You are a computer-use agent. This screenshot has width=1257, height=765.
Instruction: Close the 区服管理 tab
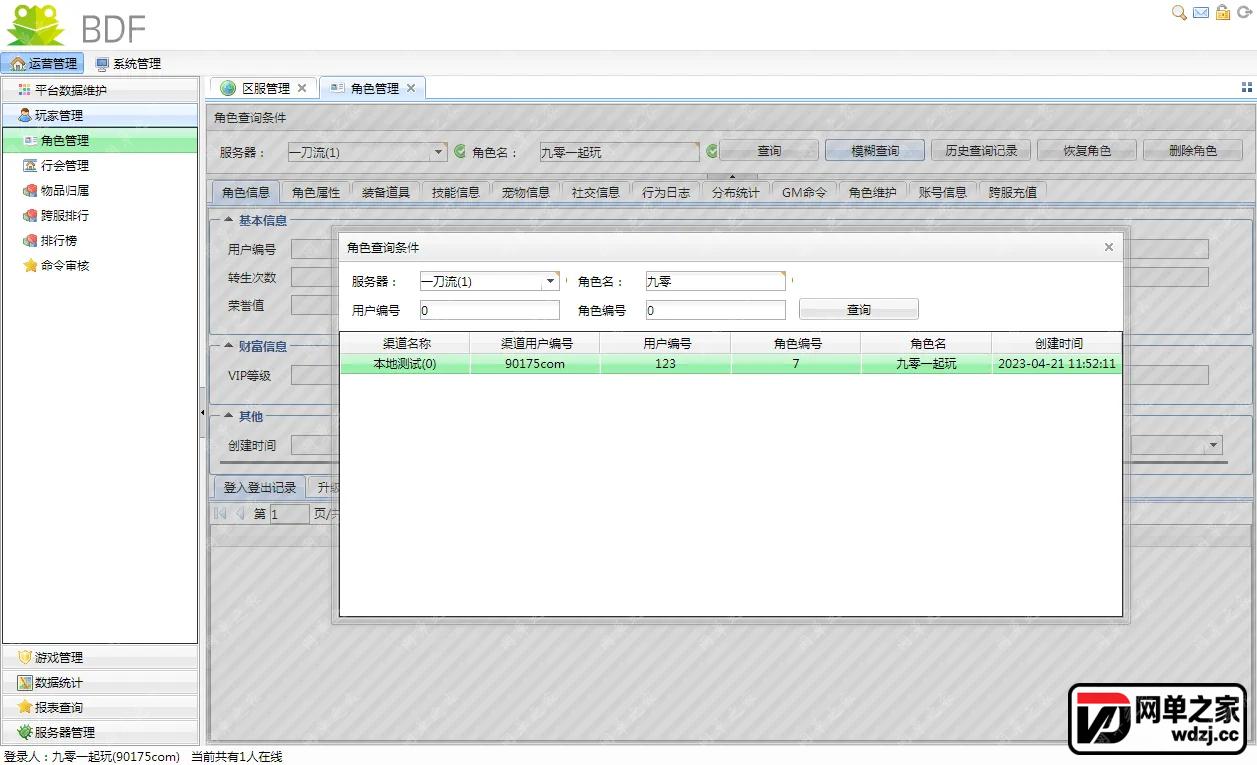(302, 88)
